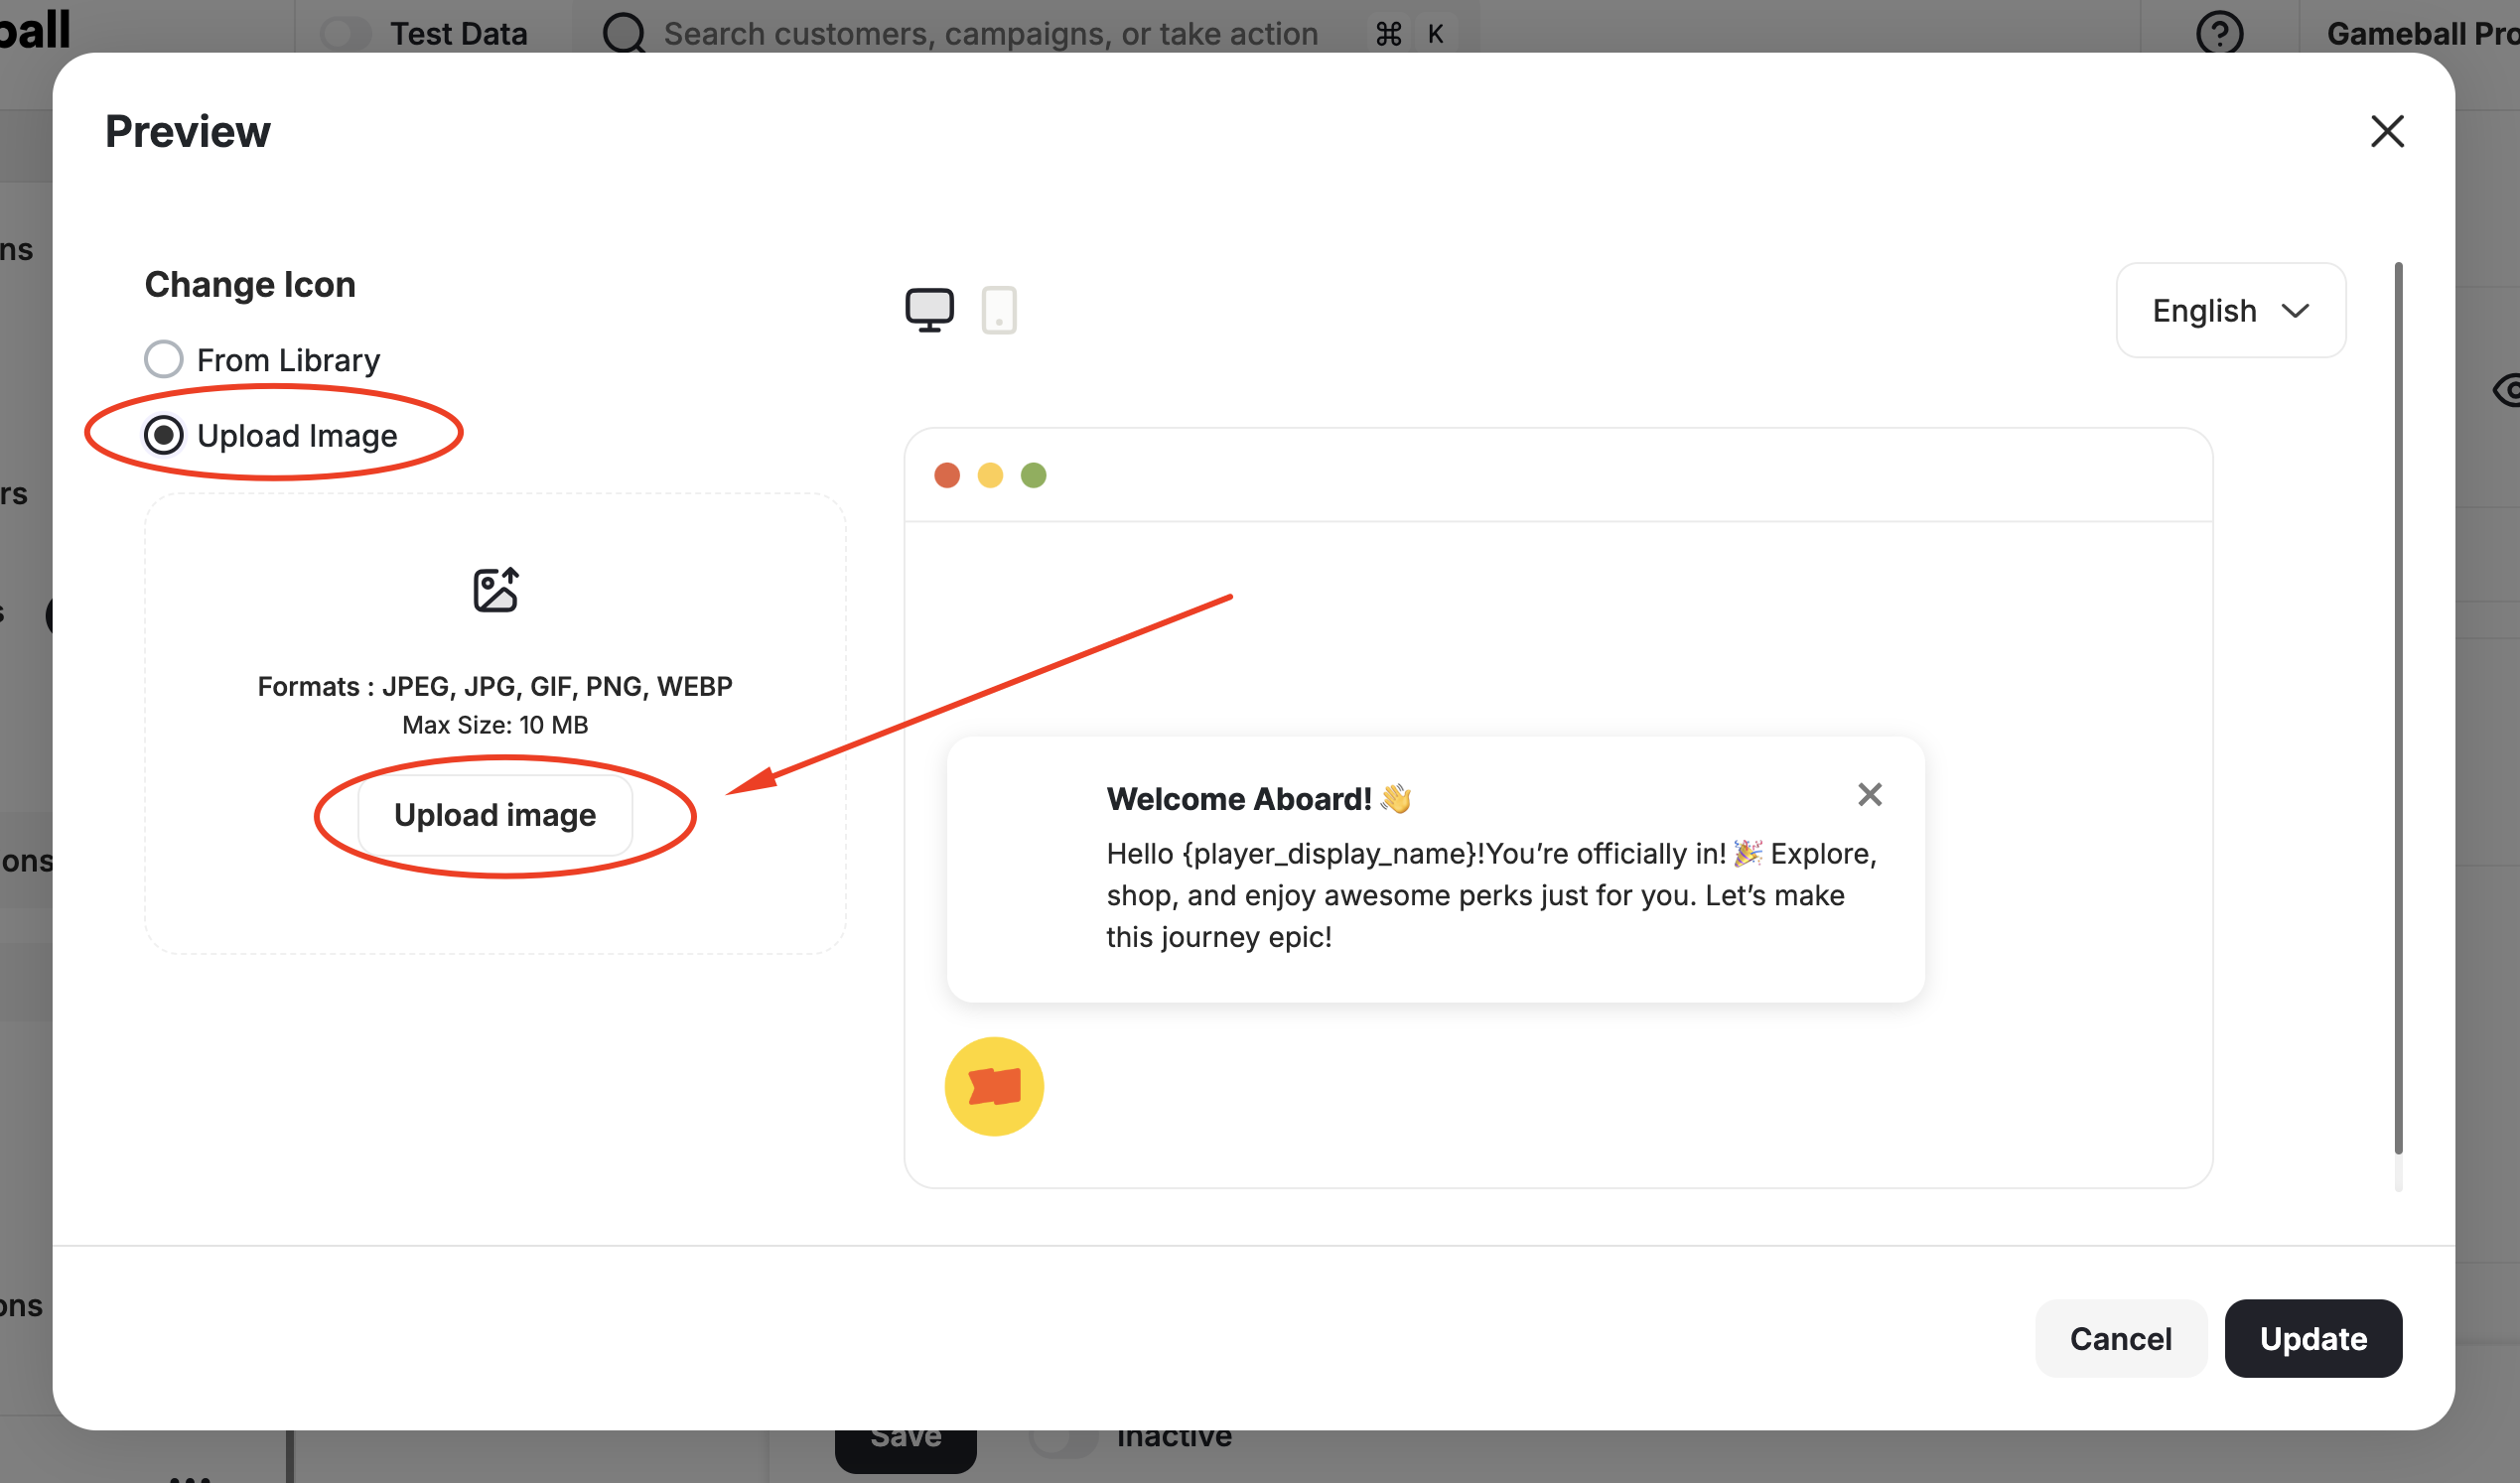Dismiss the Welcome Aboard notification card
2520x1483 pixels.
click(x=1870, y=794)
